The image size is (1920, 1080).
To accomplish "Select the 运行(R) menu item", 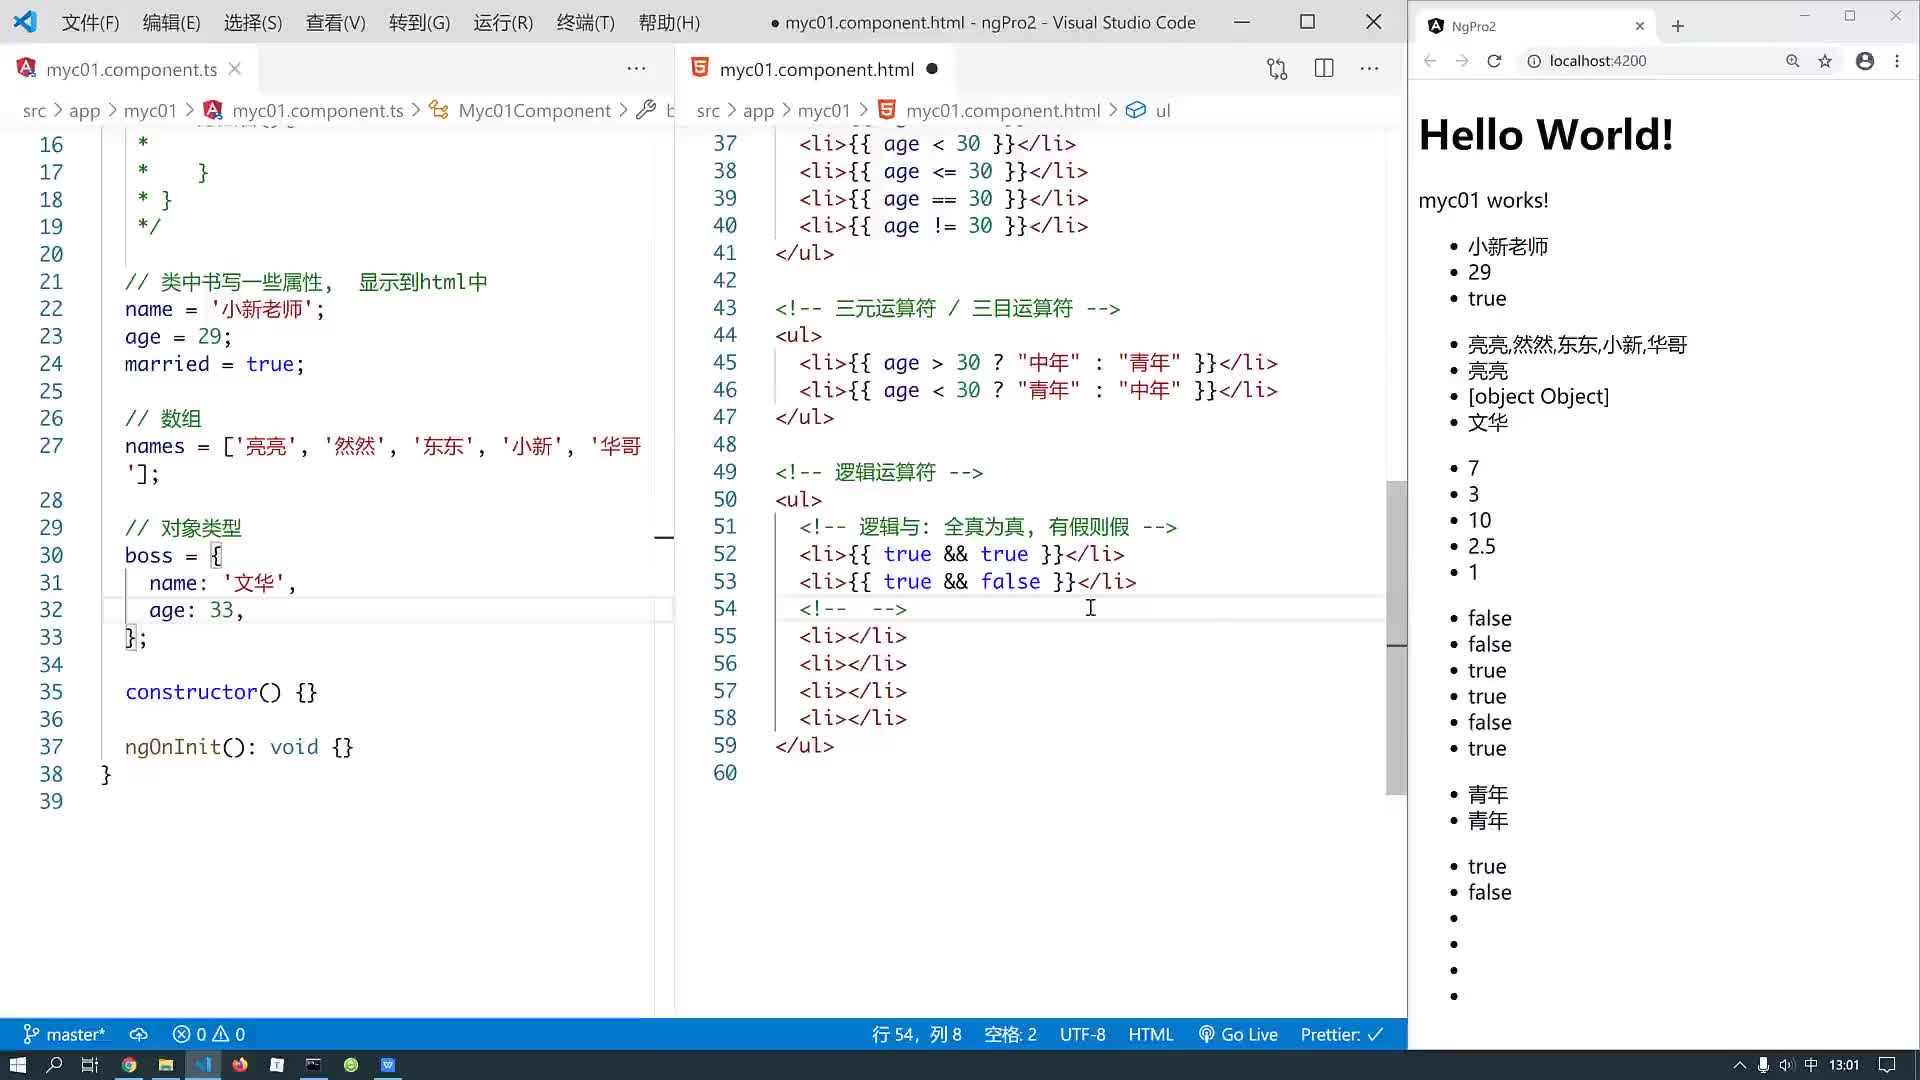I will 504,22.
